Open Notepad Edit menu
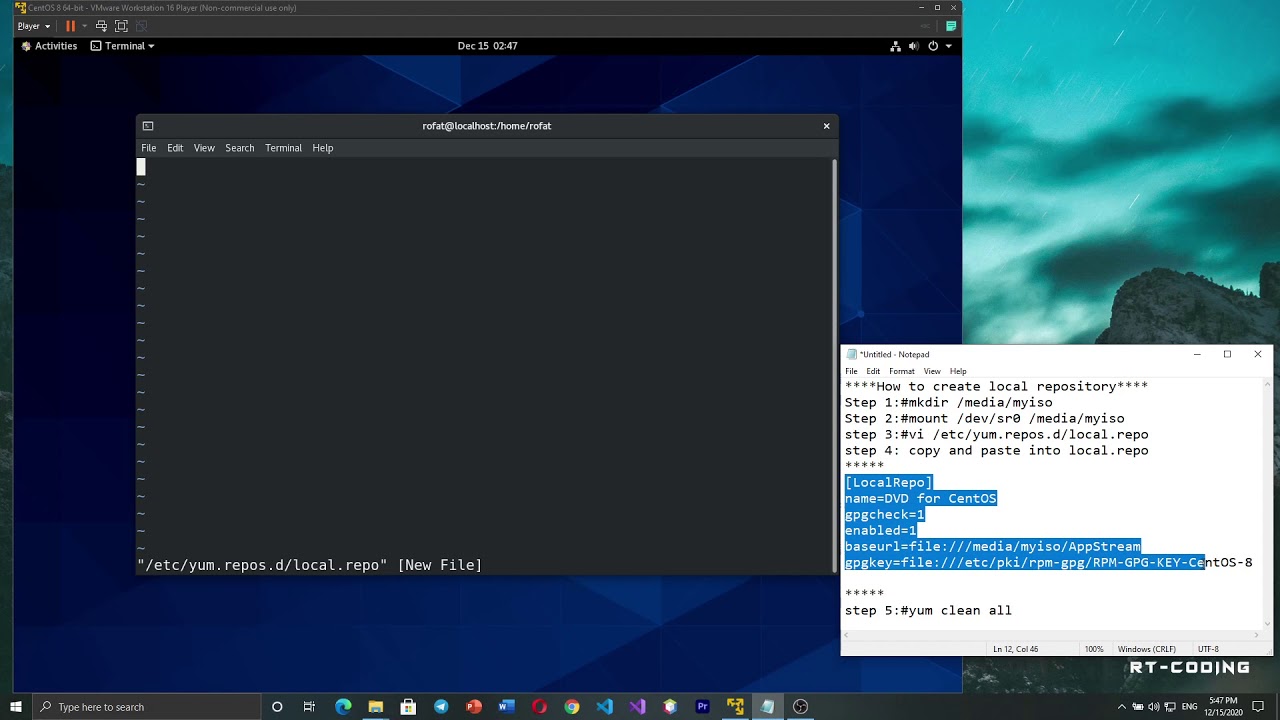This screenshot has height=720, width=1280. click(873, 371)
